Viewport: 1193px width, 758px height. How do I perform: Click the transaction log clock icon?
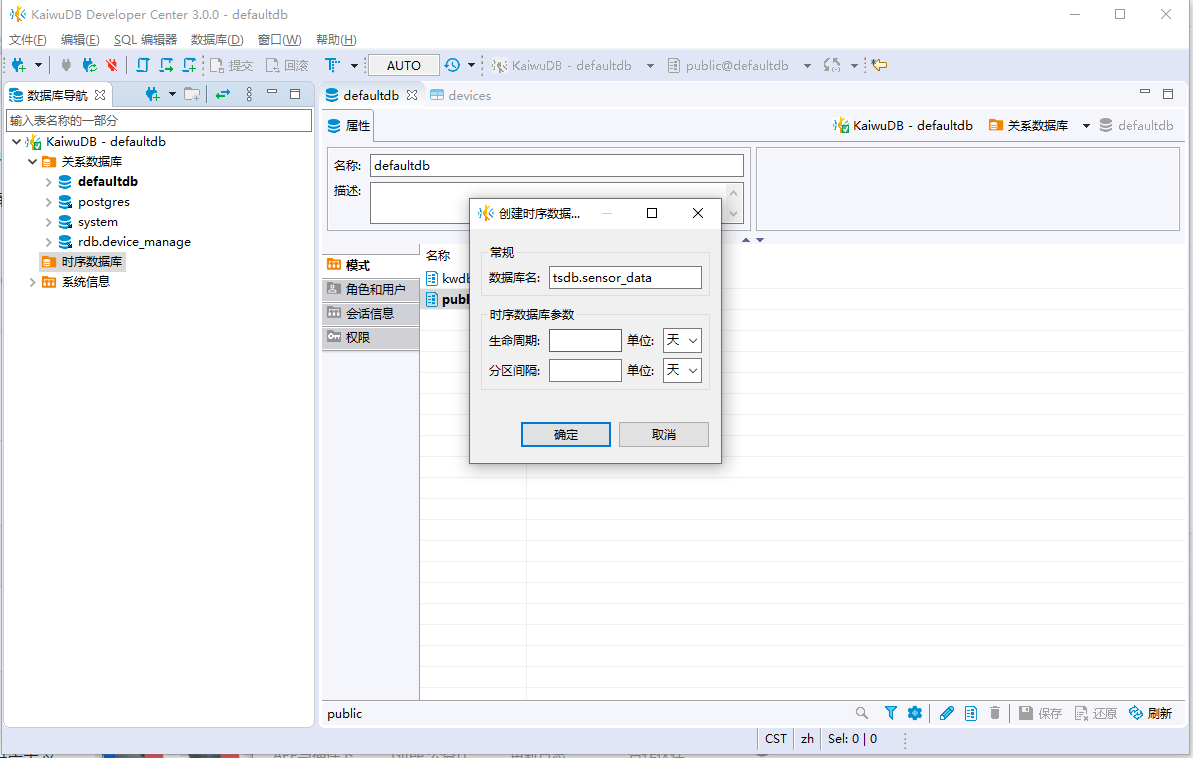[x=453, y=65]
